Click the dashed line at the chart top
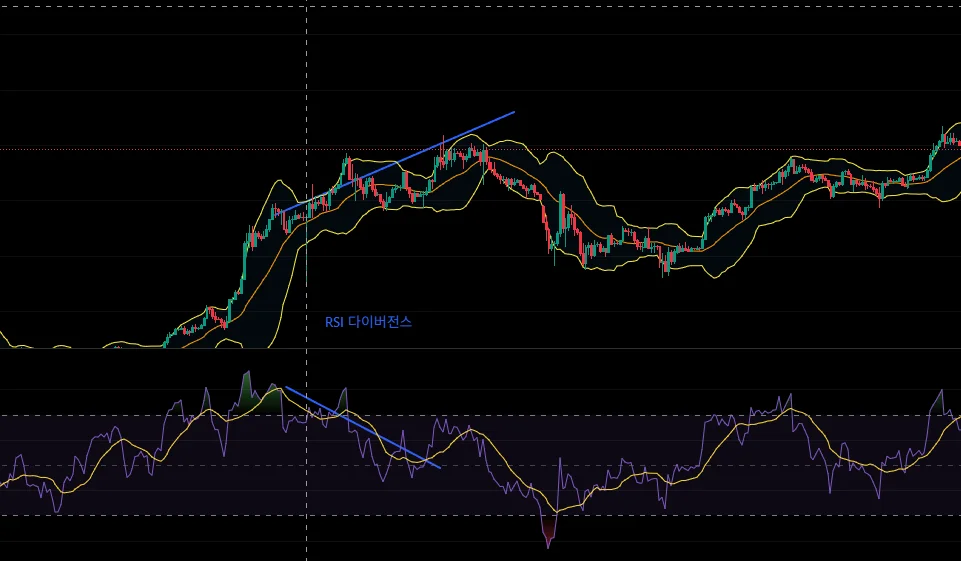Screen dimensions: 961x561 click(480, 7)
